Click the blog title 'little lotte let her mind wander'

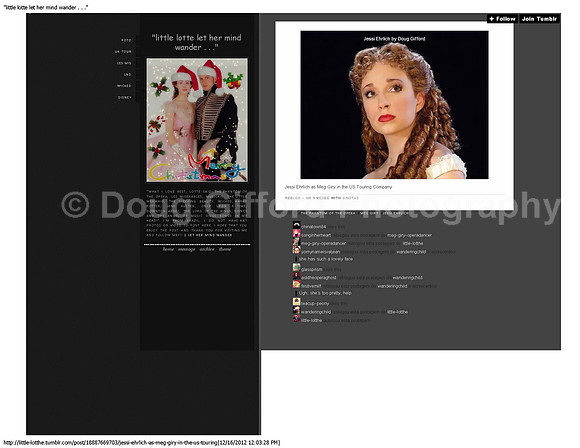[x=196, y=43]
